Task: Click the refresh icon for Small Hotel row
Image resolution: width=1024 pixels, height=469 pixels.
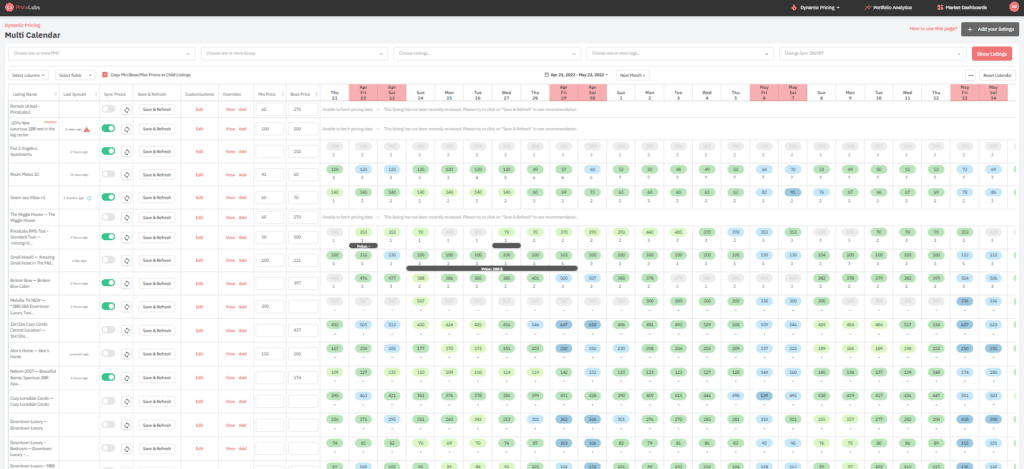Action: pyautogui.click(x=127, y=260)
